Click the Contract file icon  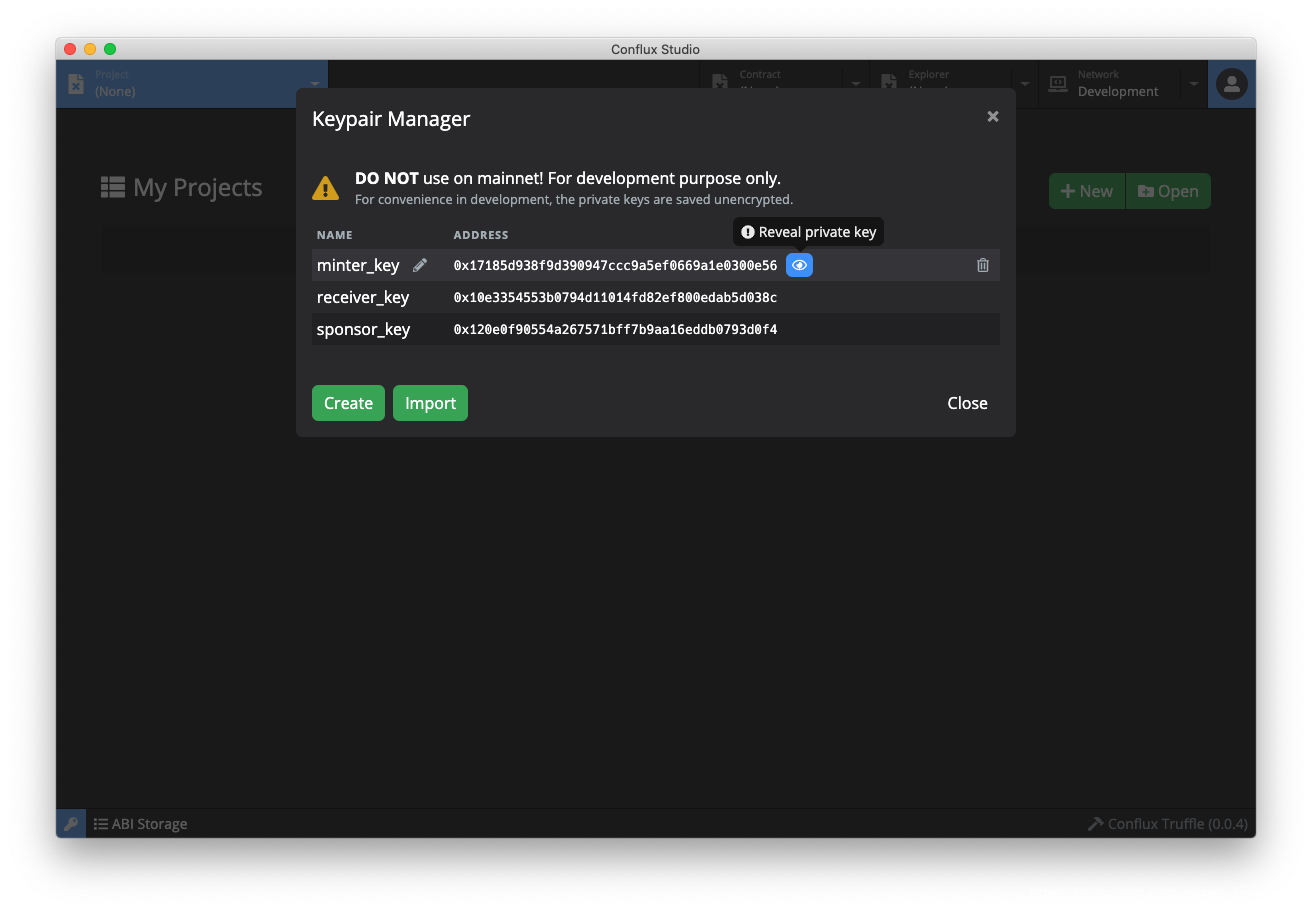click(x=719, y=82)
